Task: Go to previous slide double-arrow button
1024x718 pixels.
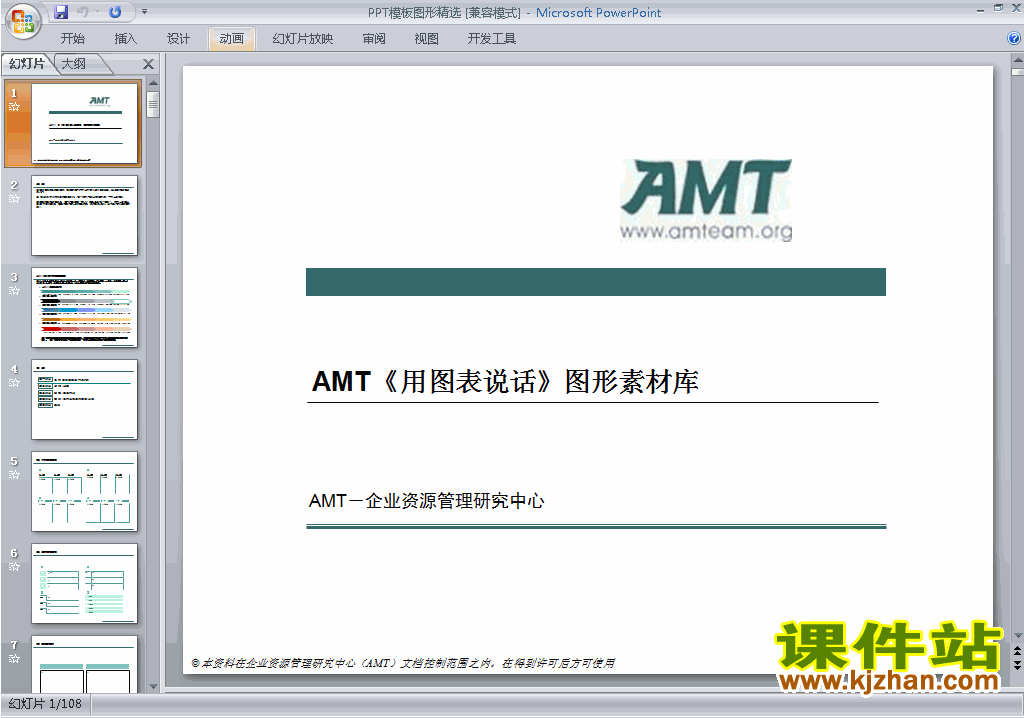Action: pos(1017,651)
